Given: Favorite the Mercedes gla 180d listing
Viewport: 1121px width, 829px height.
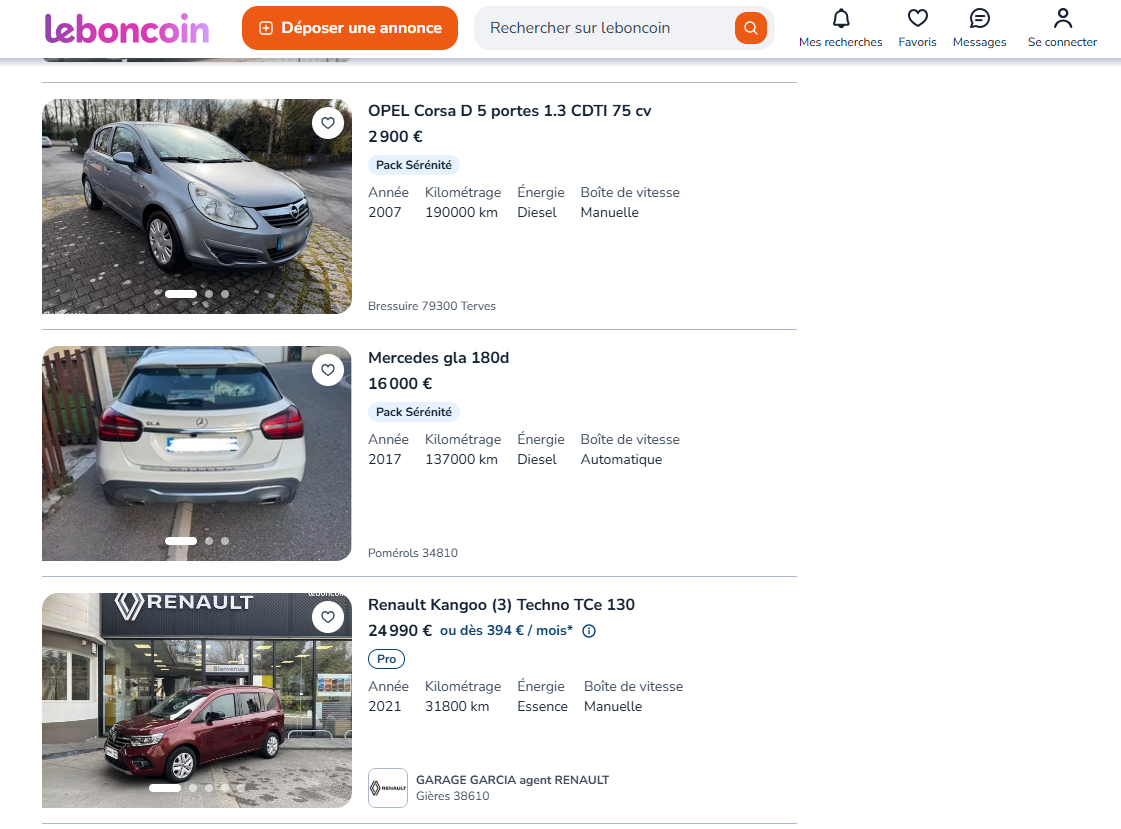Looking at the screenshot, I should coord(328,370).
